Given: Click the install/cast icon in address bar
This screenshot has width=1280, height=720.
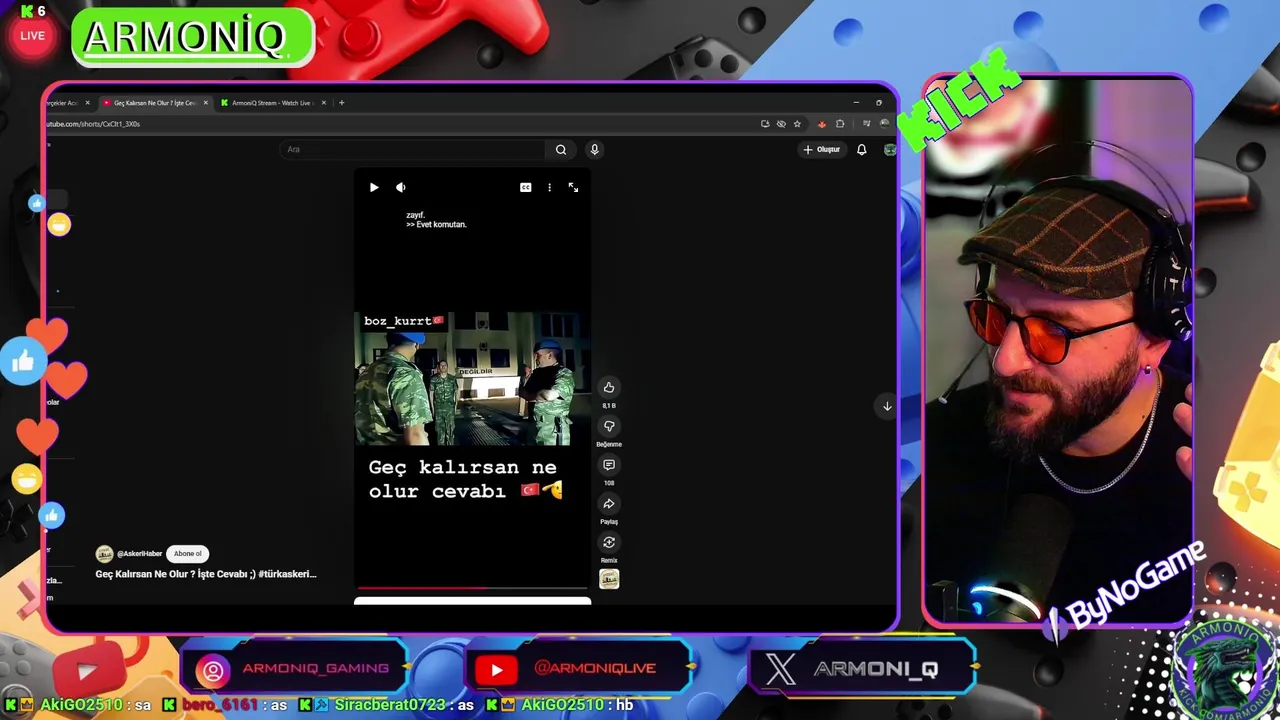Looking at the screenshot, I should click(x=765, y=124).
